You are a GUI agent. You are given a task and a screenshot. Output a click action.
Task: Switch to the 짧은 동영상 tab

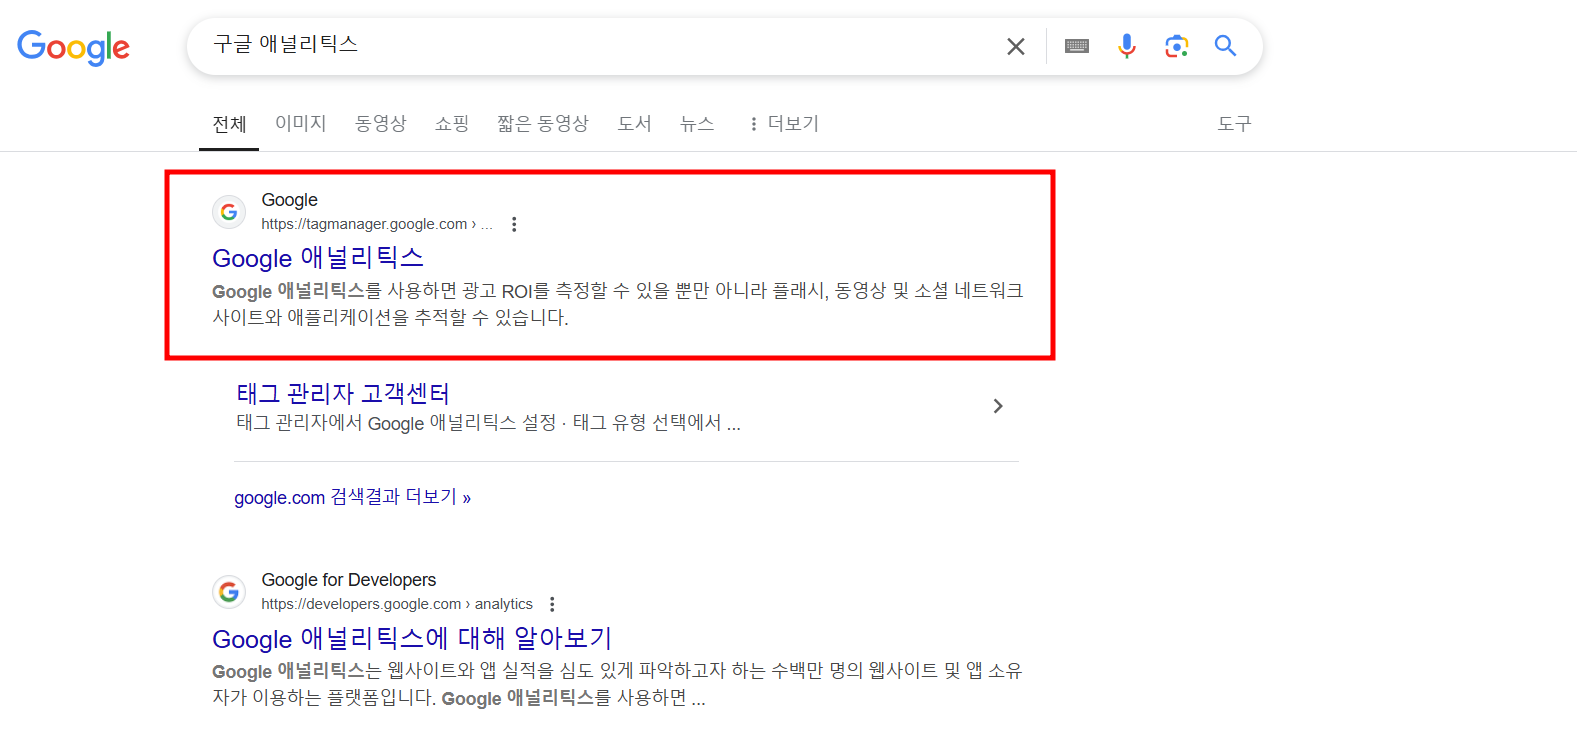click(x=543, y=123)
